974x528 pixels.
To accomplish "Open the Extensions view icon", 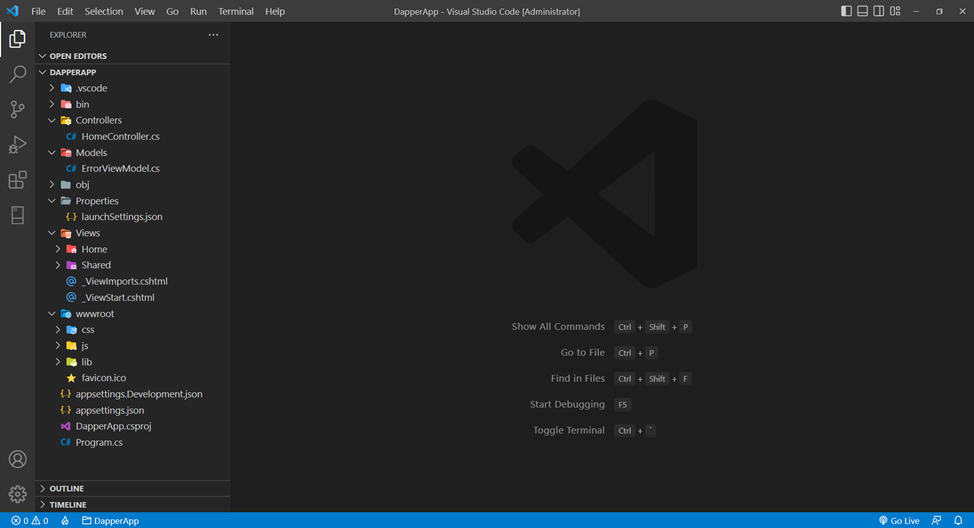I will coord(17,180).
